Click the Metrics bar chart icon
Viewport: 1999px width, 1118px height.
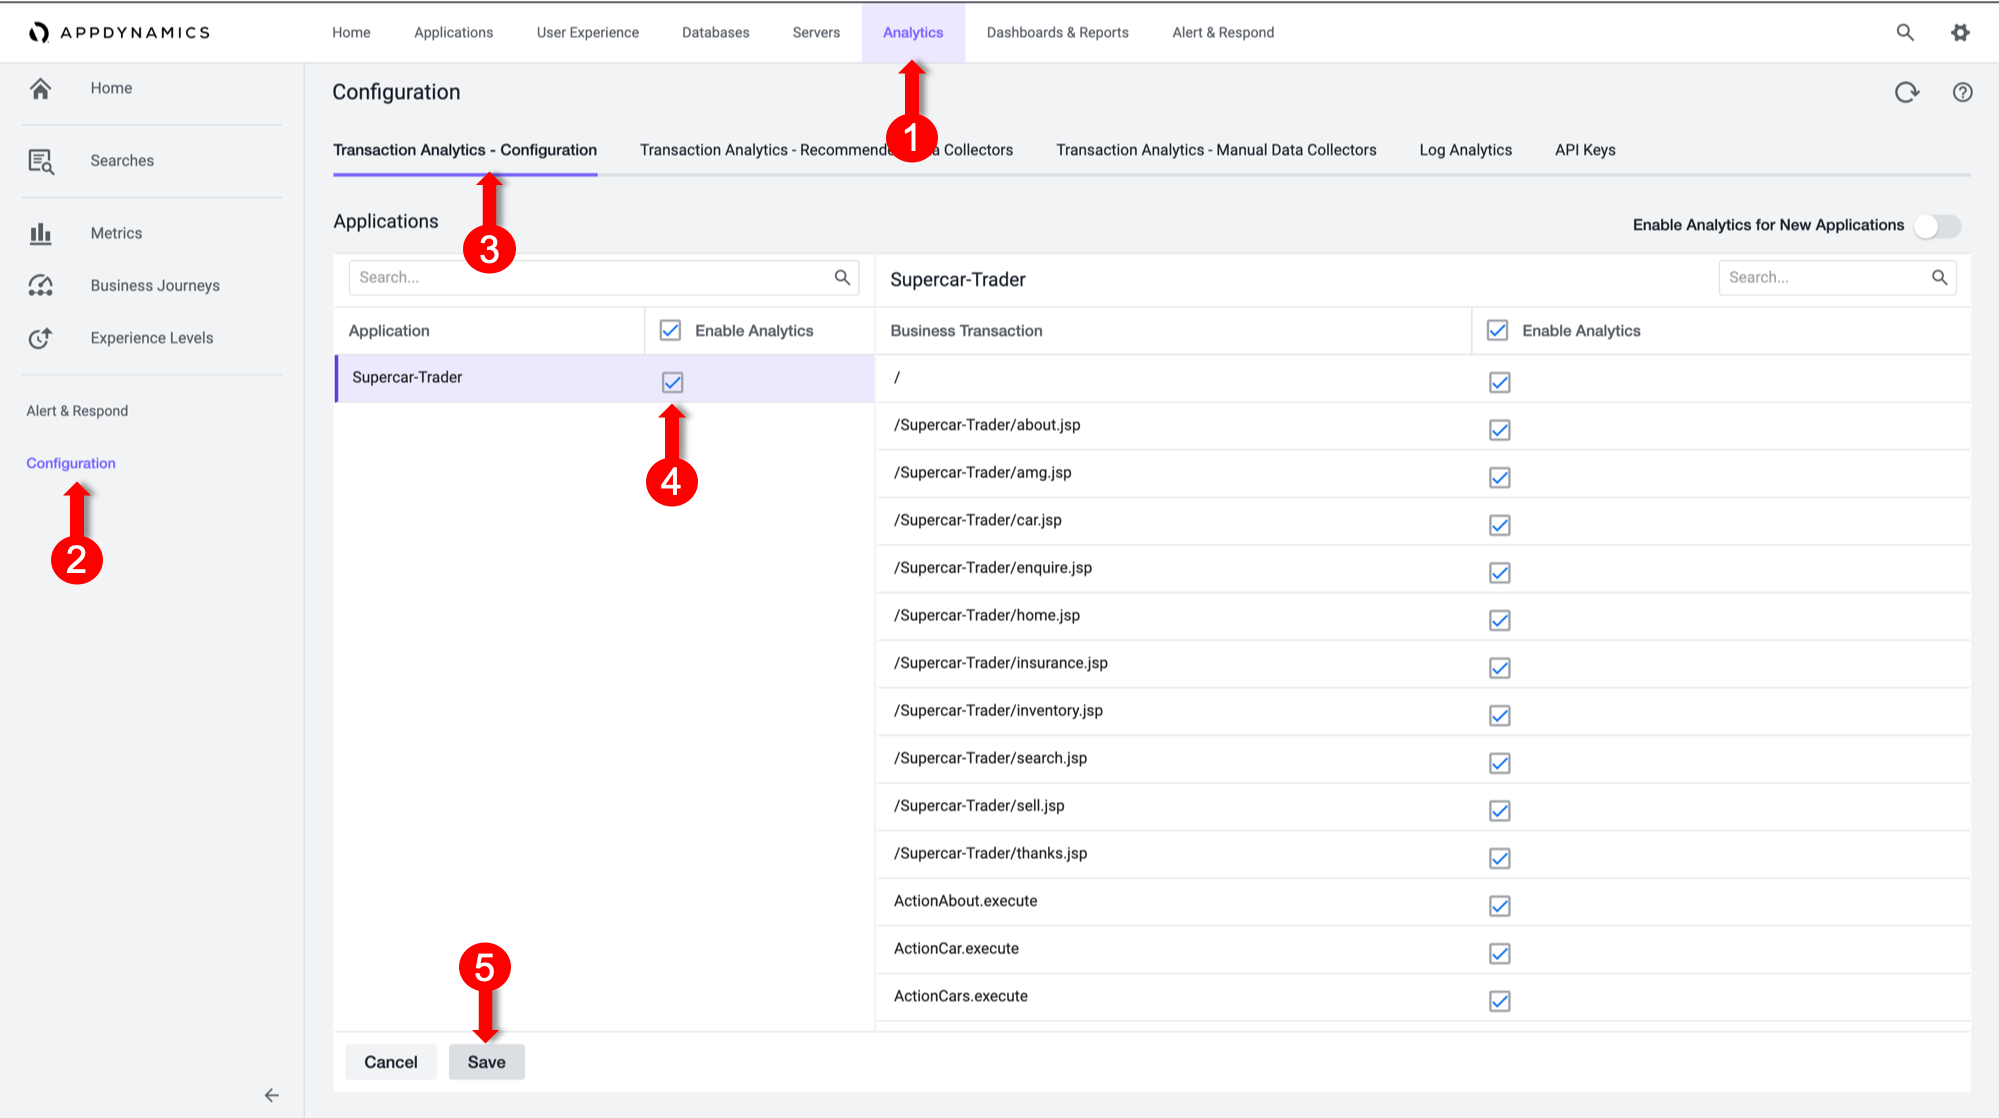tap(40, 233)
